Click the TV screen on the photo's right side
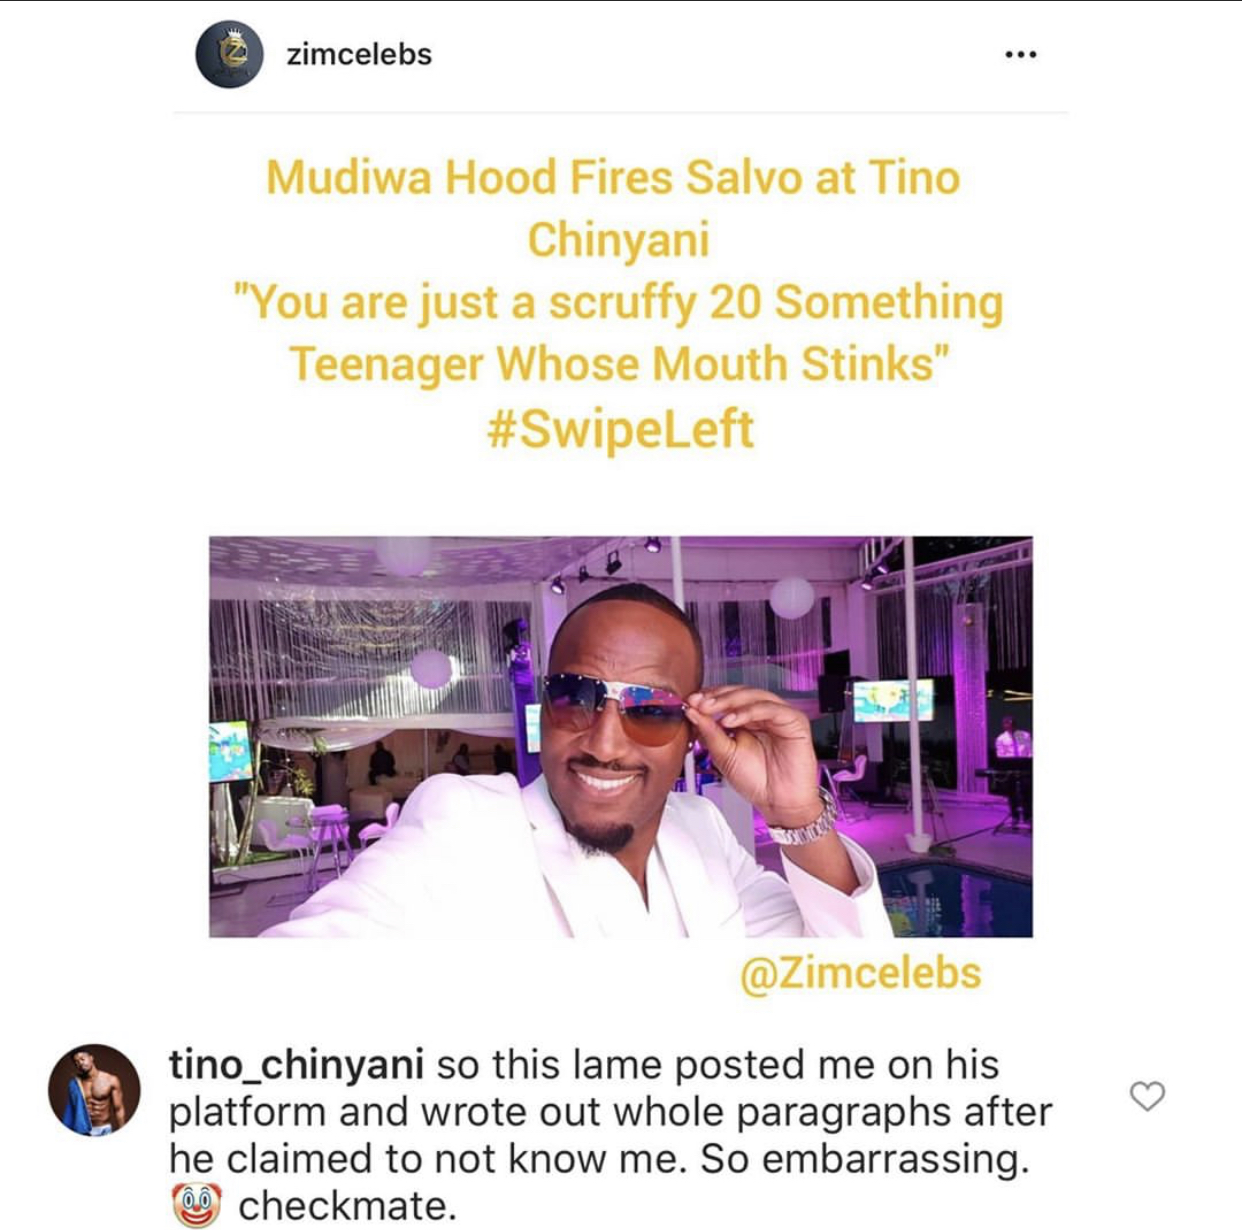The height and width of the screenshot is (1230, 1242). (x=892, y=701)
